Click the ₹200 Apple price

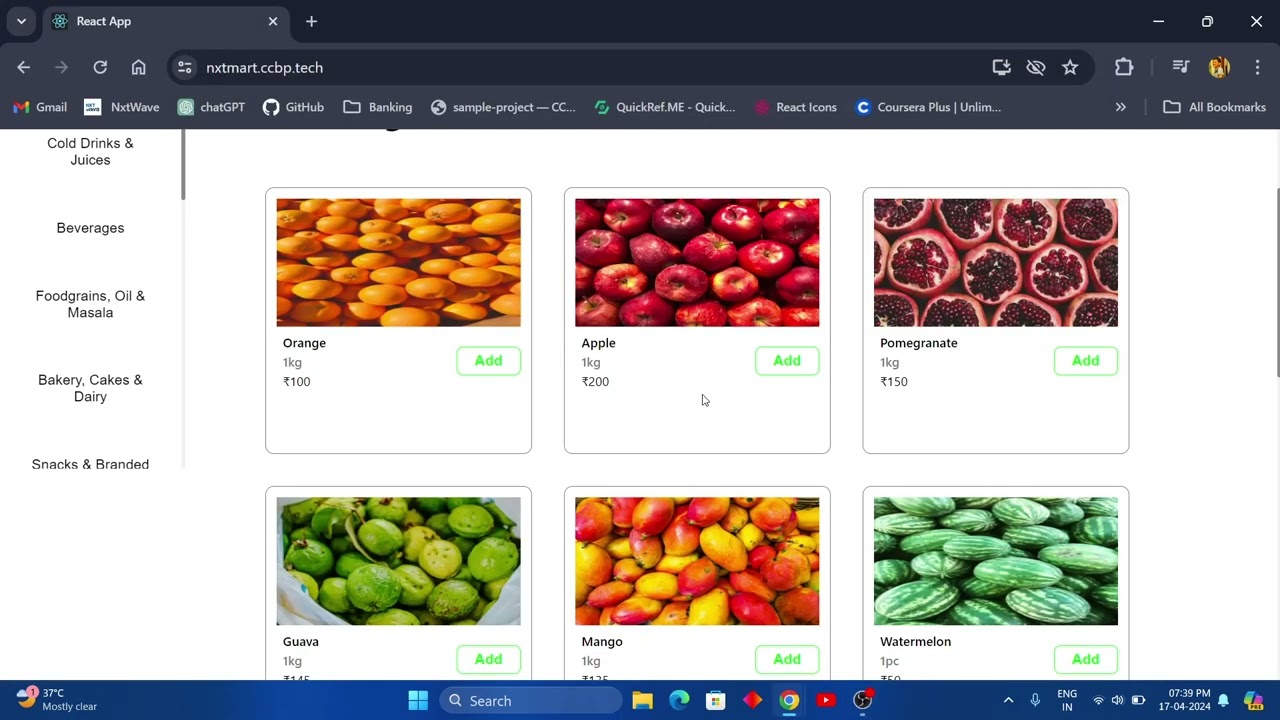pyautogui.click(x=595, y=381)
